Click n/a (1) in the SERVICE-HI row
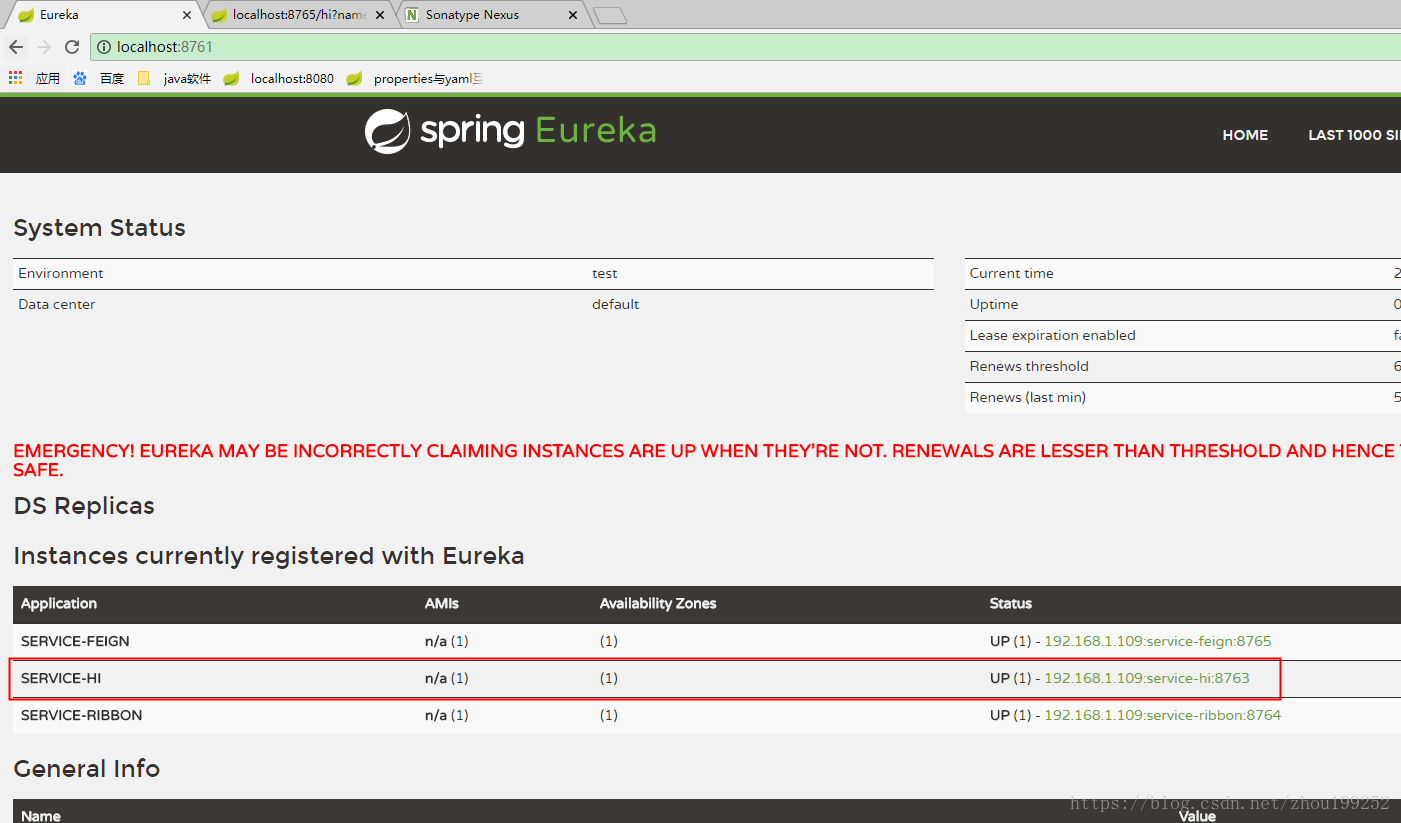This screenshot has width=1401, height=823. coord(447,678)
